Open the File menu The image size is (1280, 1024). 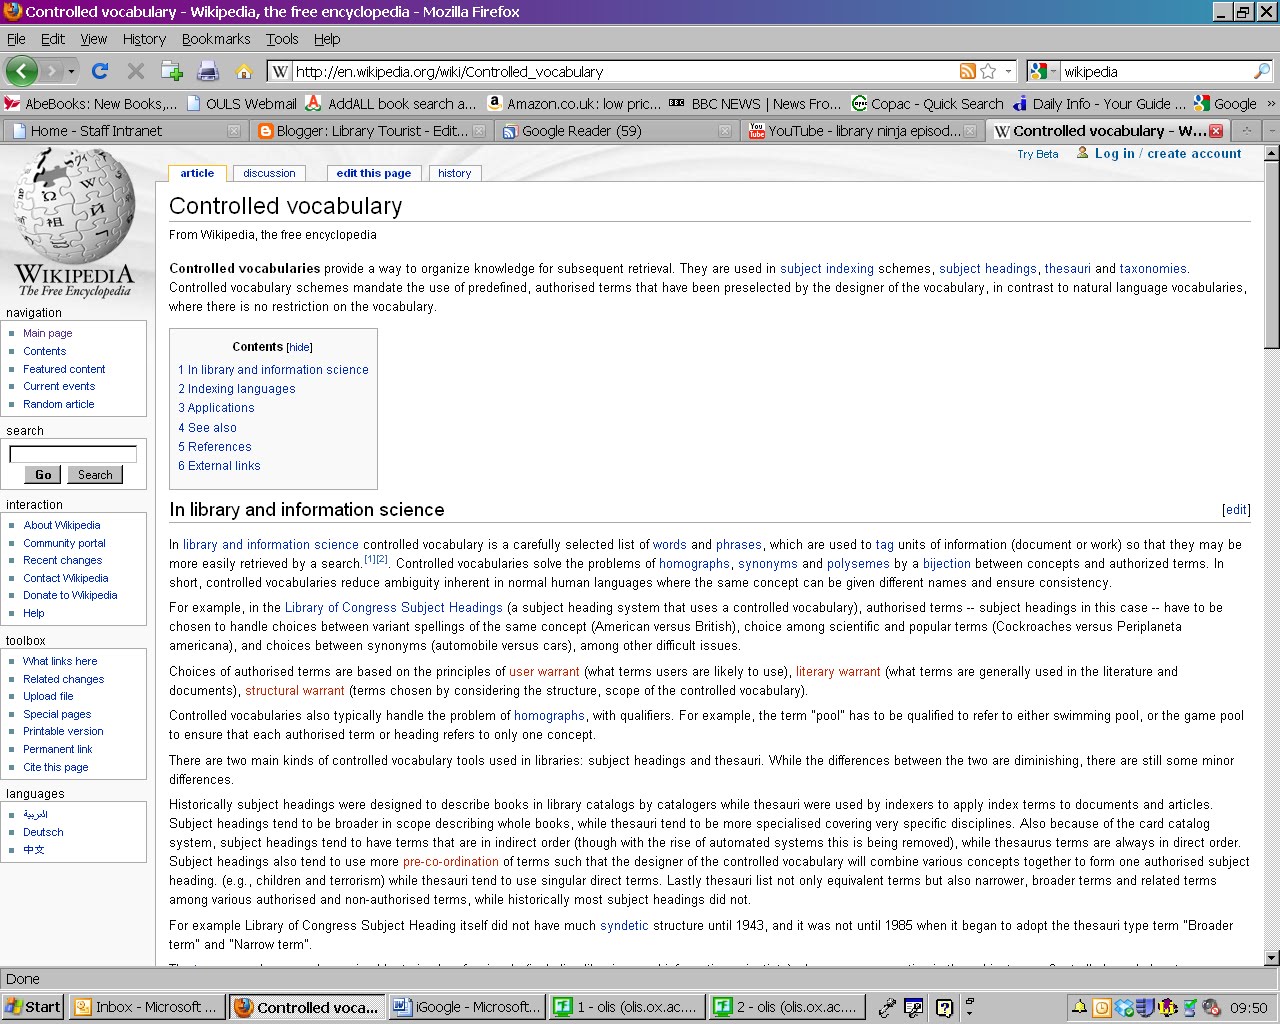[x=16, y=39]
